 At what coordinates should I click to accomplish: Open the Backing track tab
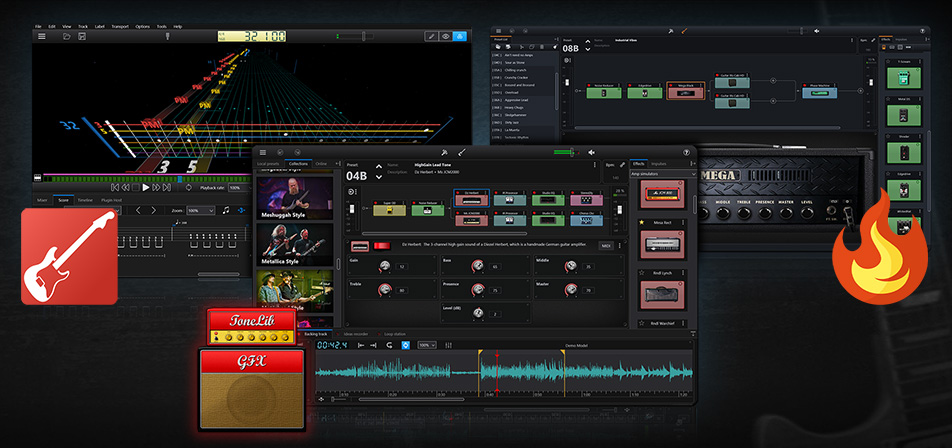point(315,334)
